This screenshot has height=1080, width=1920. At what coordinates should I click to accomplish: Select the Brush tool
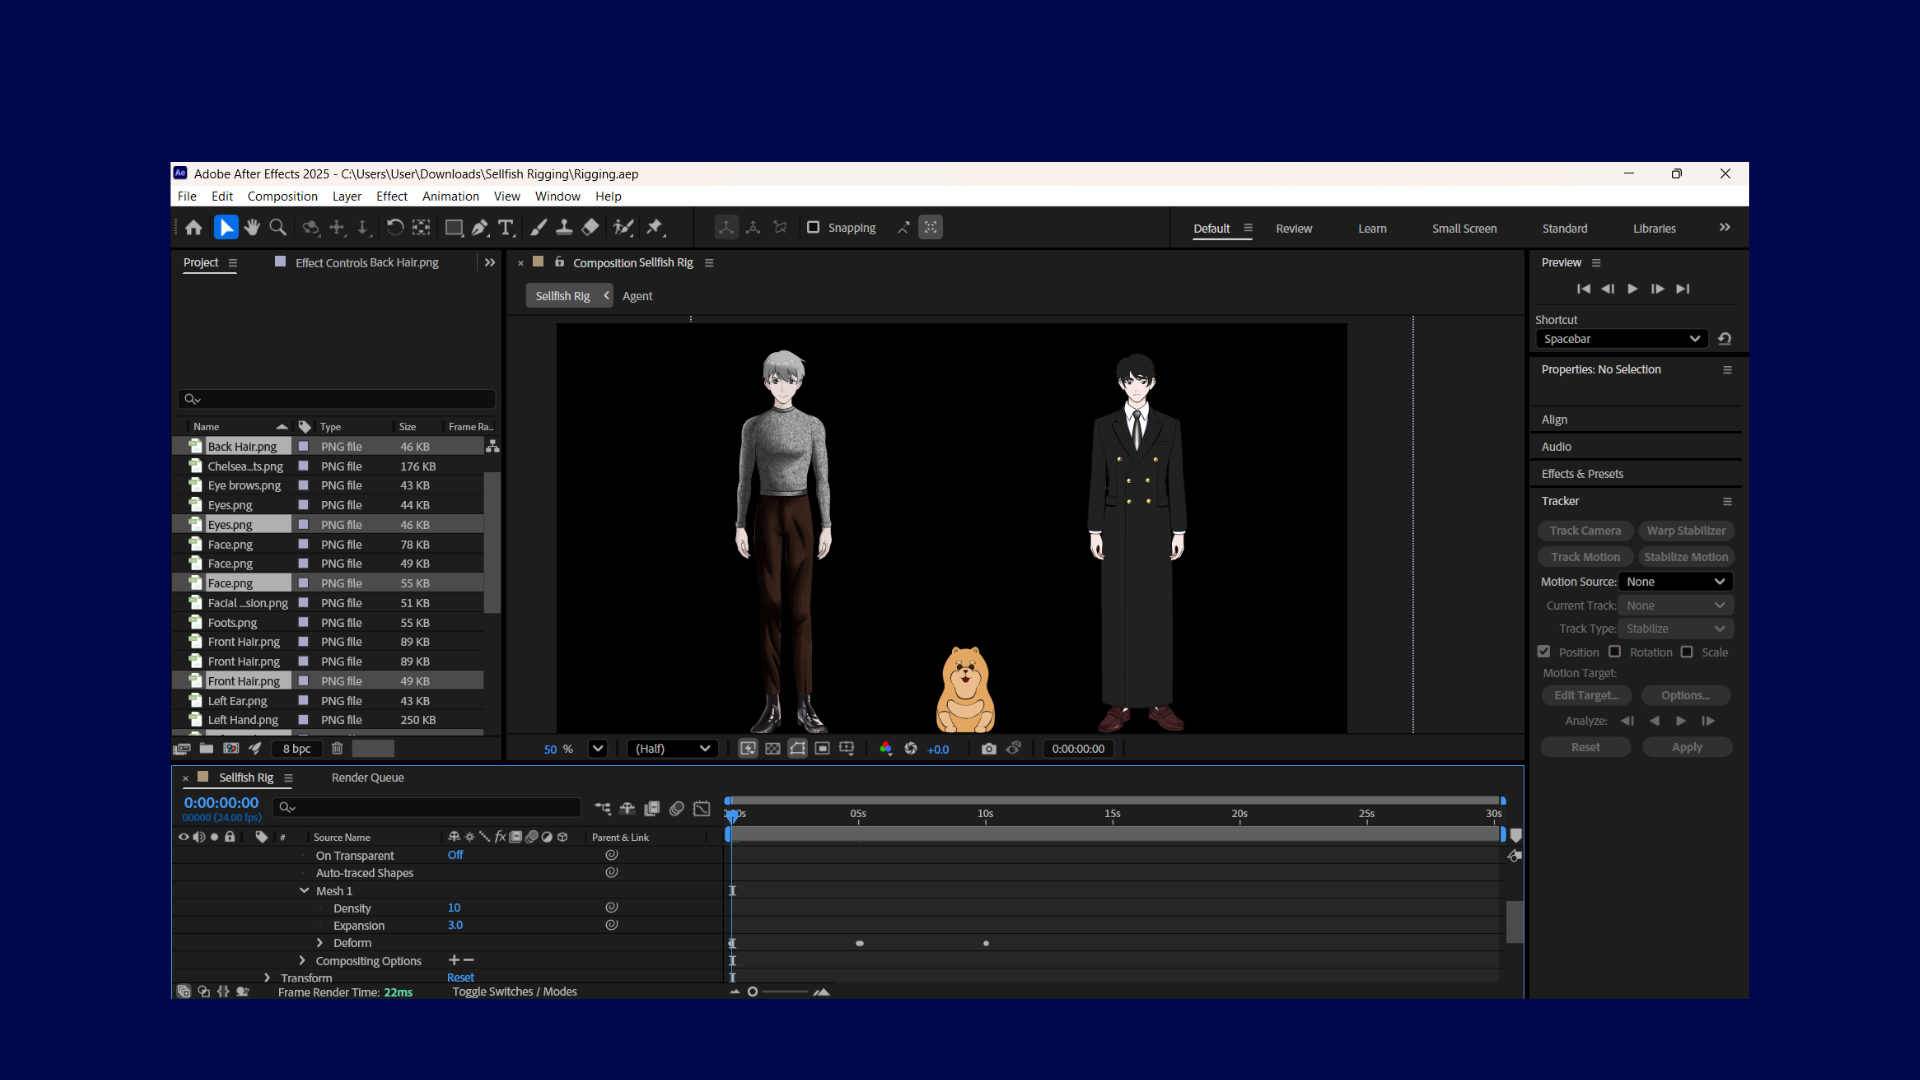pos(538,228)
